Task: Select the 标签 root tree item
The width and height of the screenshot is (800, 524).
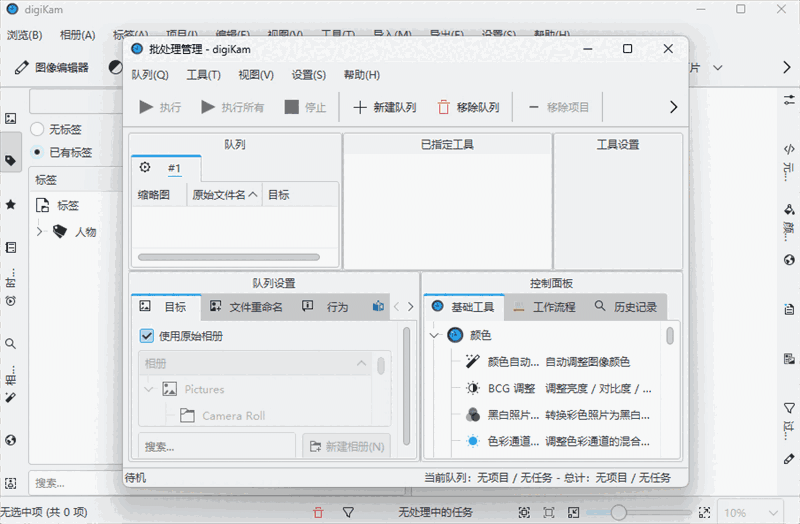Action: (x=58, y=206)
